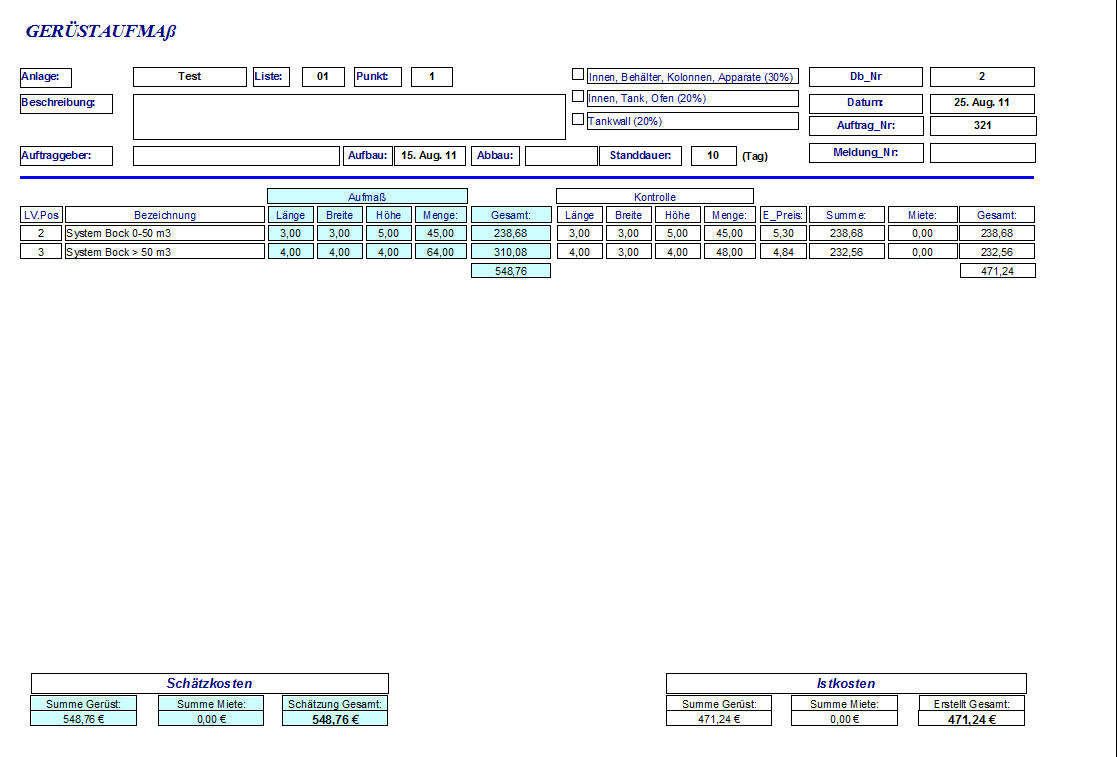1117x757 pixels.
Task: Focus the large Beschreibung text area
Action: click(x=349, y=117)
